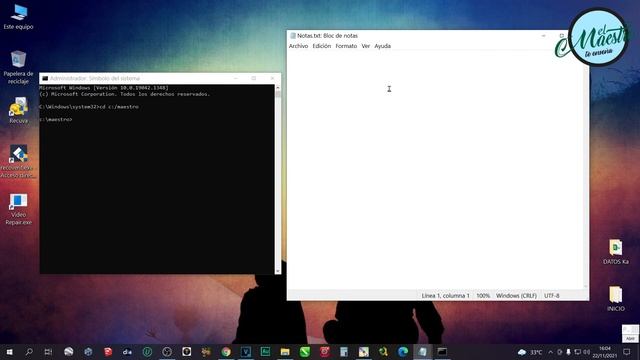This screenshot has width=640, height=360.
Task: Open the Edición menu in Bloc de notas
Action: (x=322, y=46)
